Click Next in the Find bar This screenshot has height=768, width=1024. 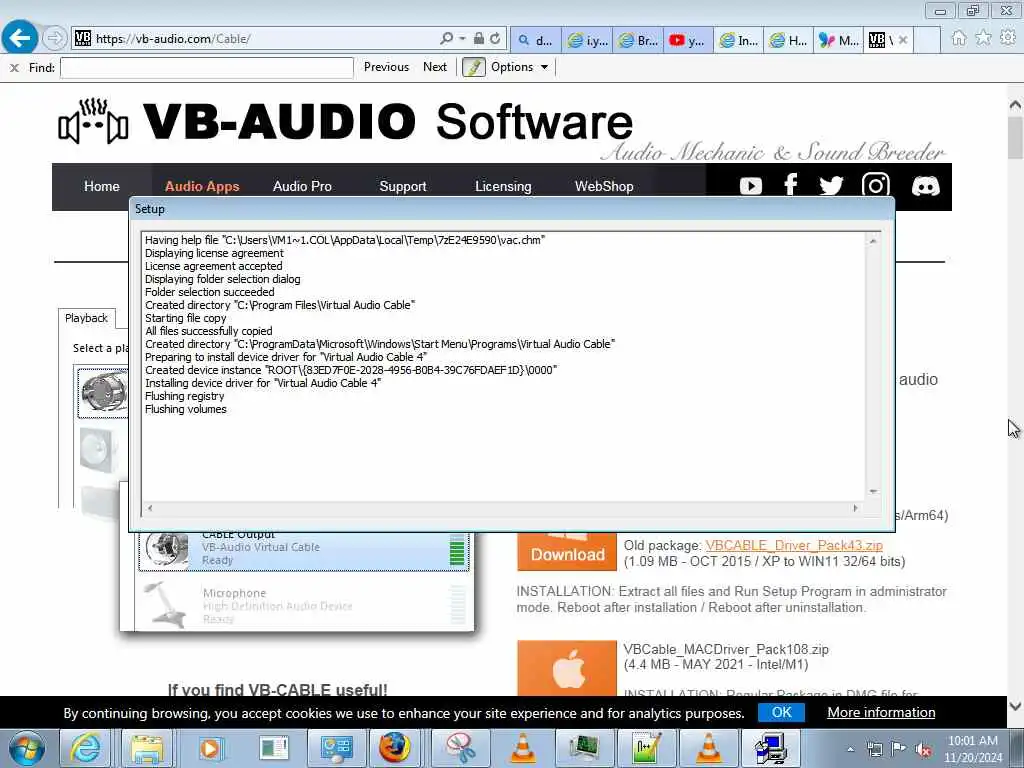434,67
